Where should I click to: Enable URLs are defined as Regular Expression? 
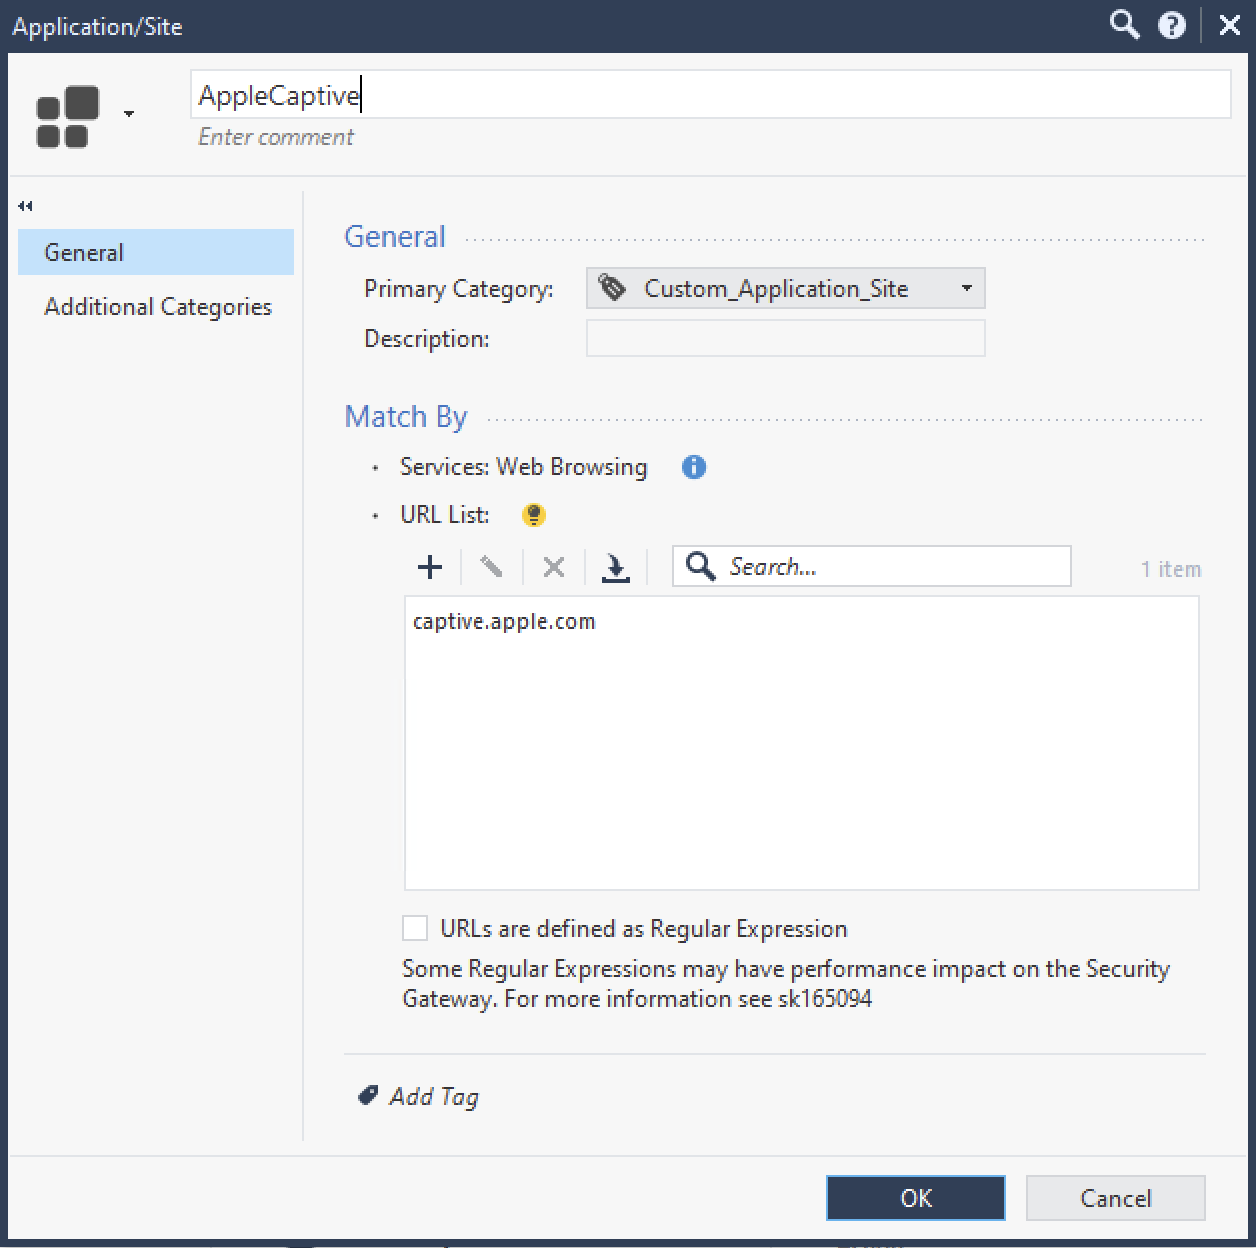(x=415, y=928)
